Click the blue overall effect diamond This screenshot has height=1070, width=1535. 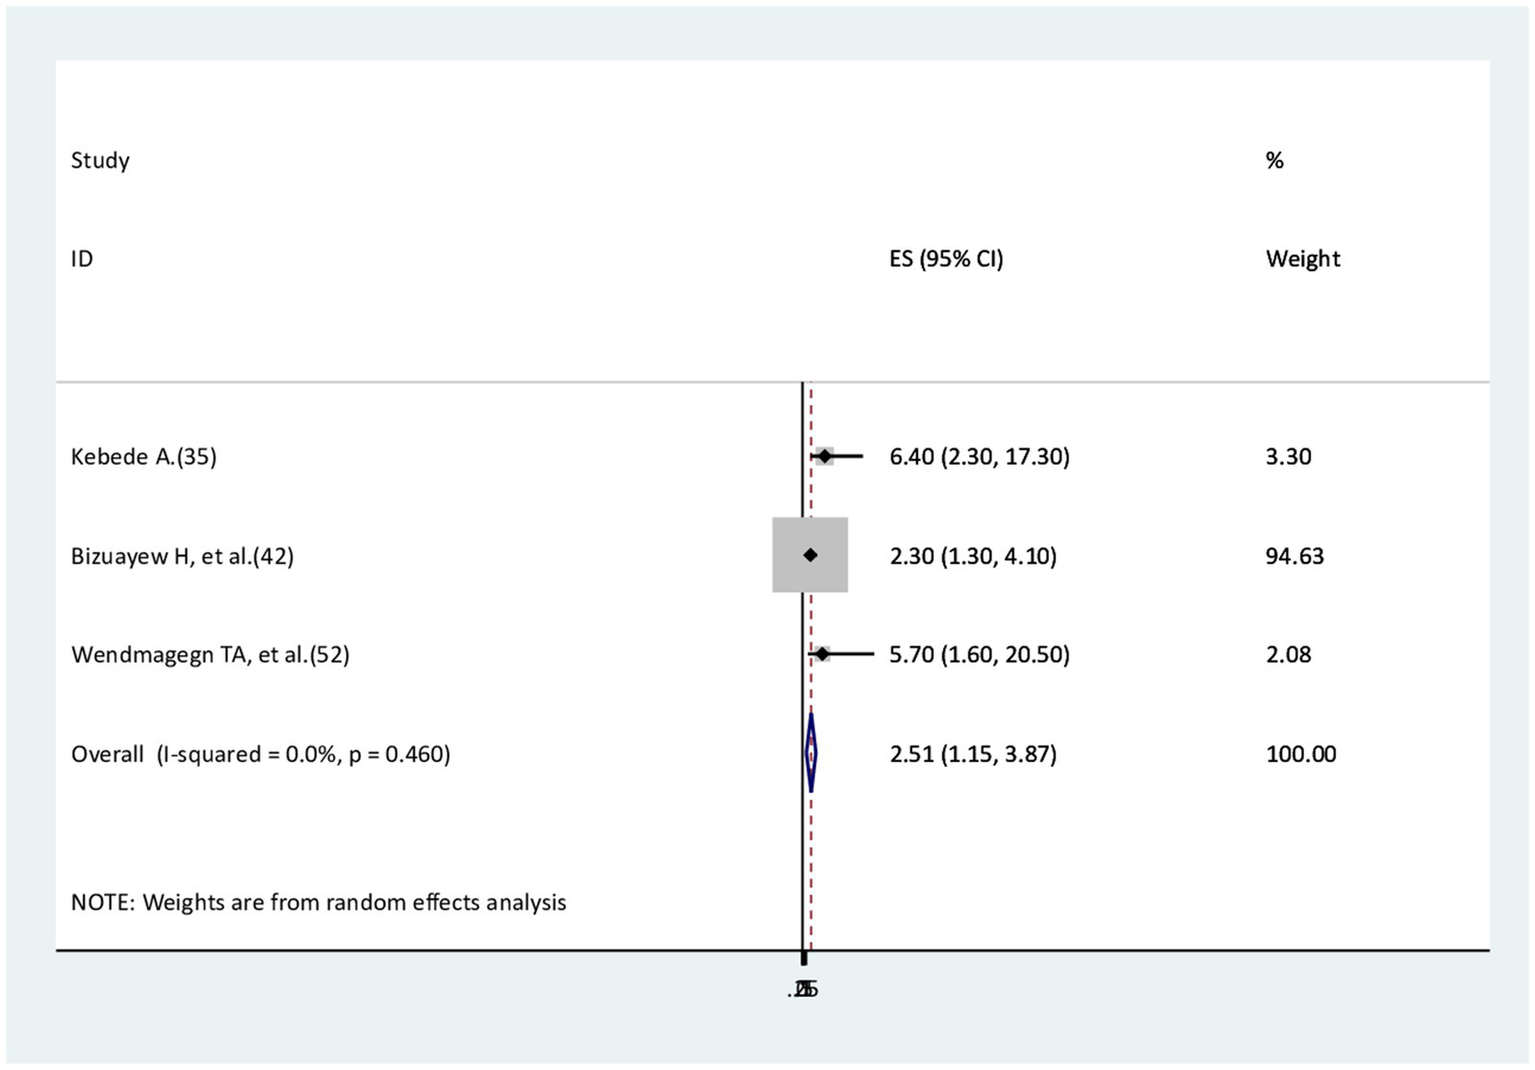pyautogui.click(x=811, y=753)
